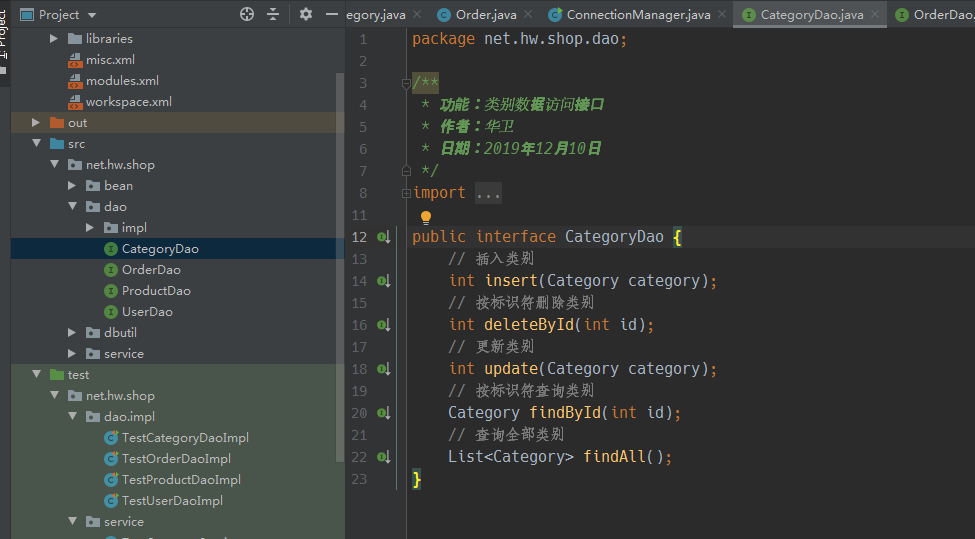Select UserDao interface in tree
Screen dimensions: 975x539
click(x=147, y=312)
